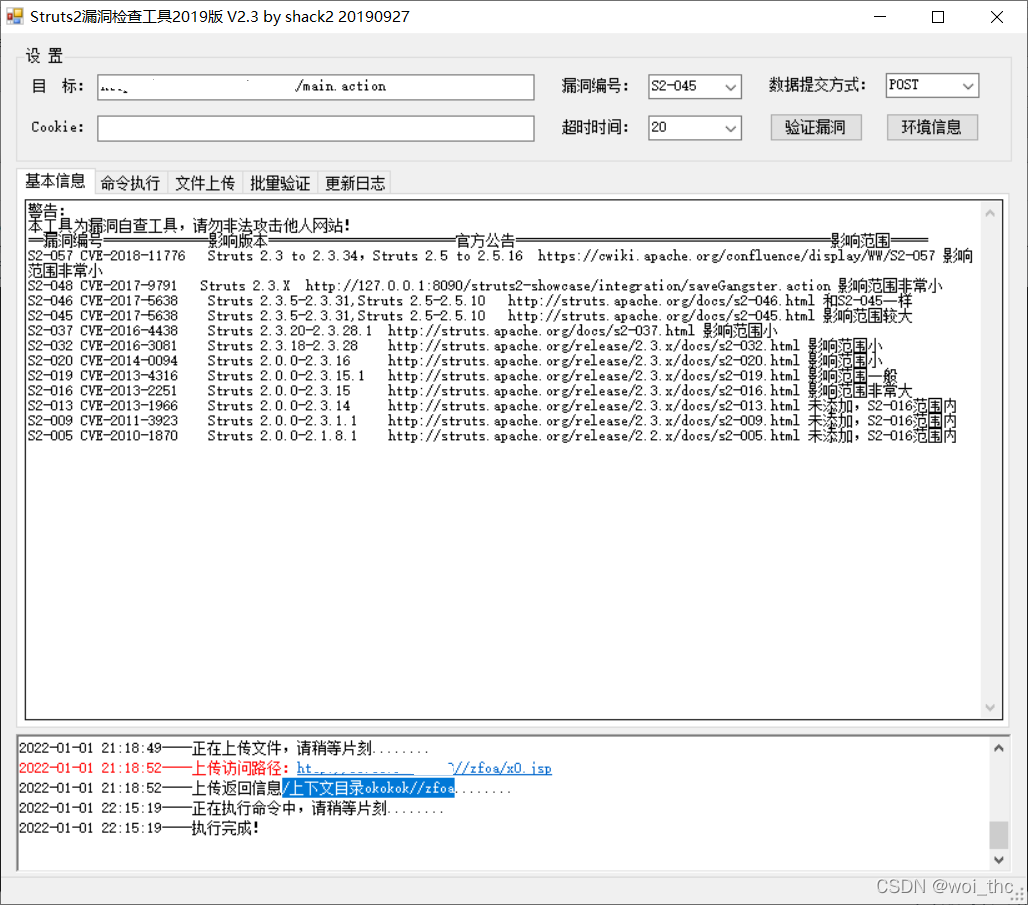The image size is (1028, 905).
Task: Click the S2-016 CVE-2013-2251 row
Action: tap(469, 392)
